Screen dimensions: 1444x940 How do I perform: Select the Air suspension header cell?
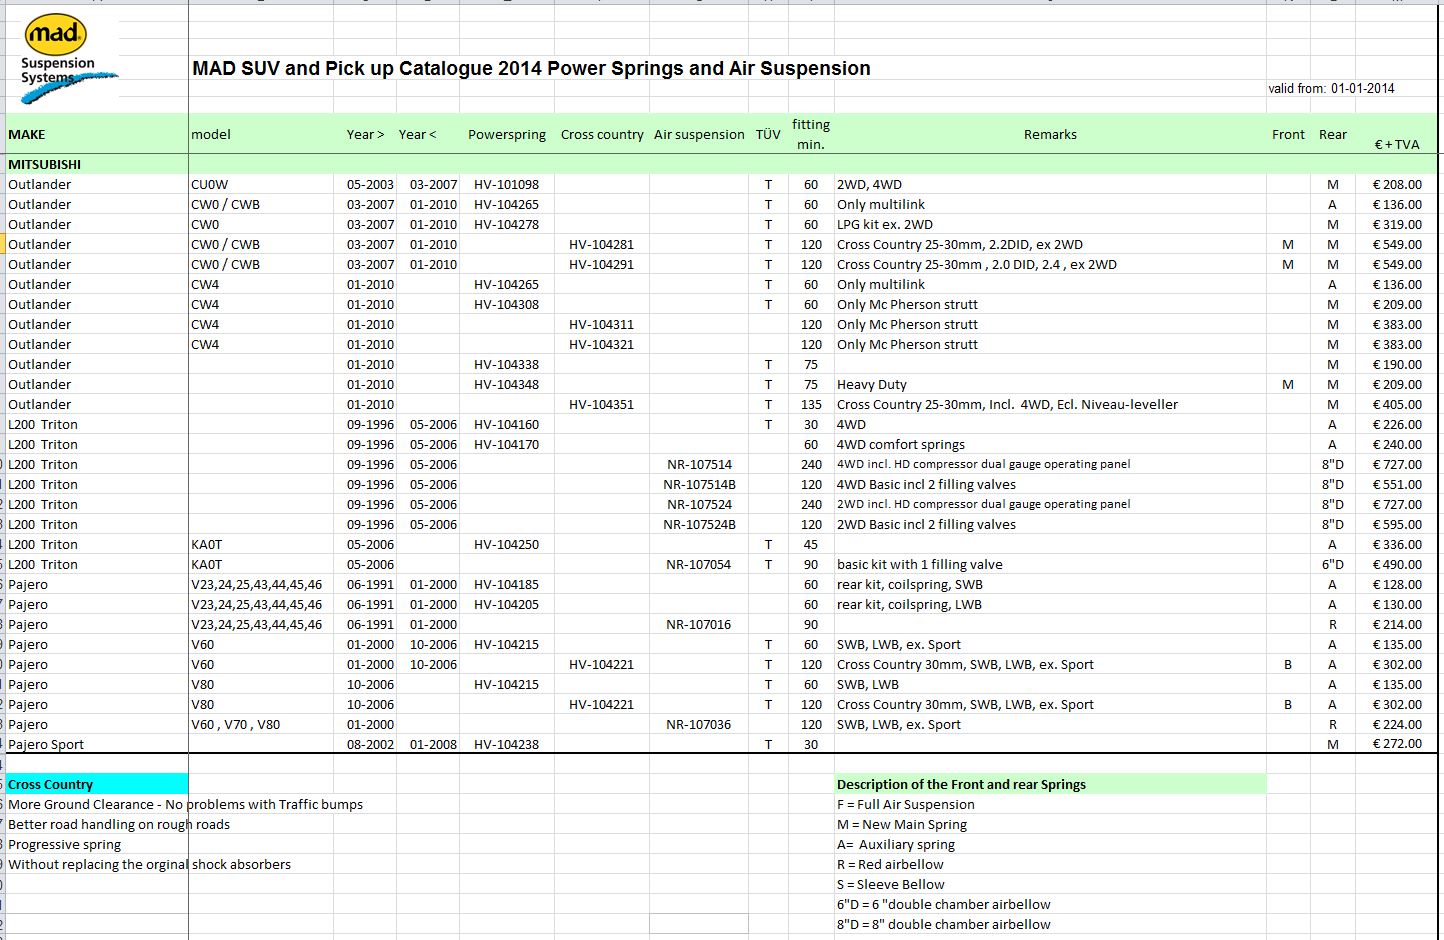click(x=699, y=135)
